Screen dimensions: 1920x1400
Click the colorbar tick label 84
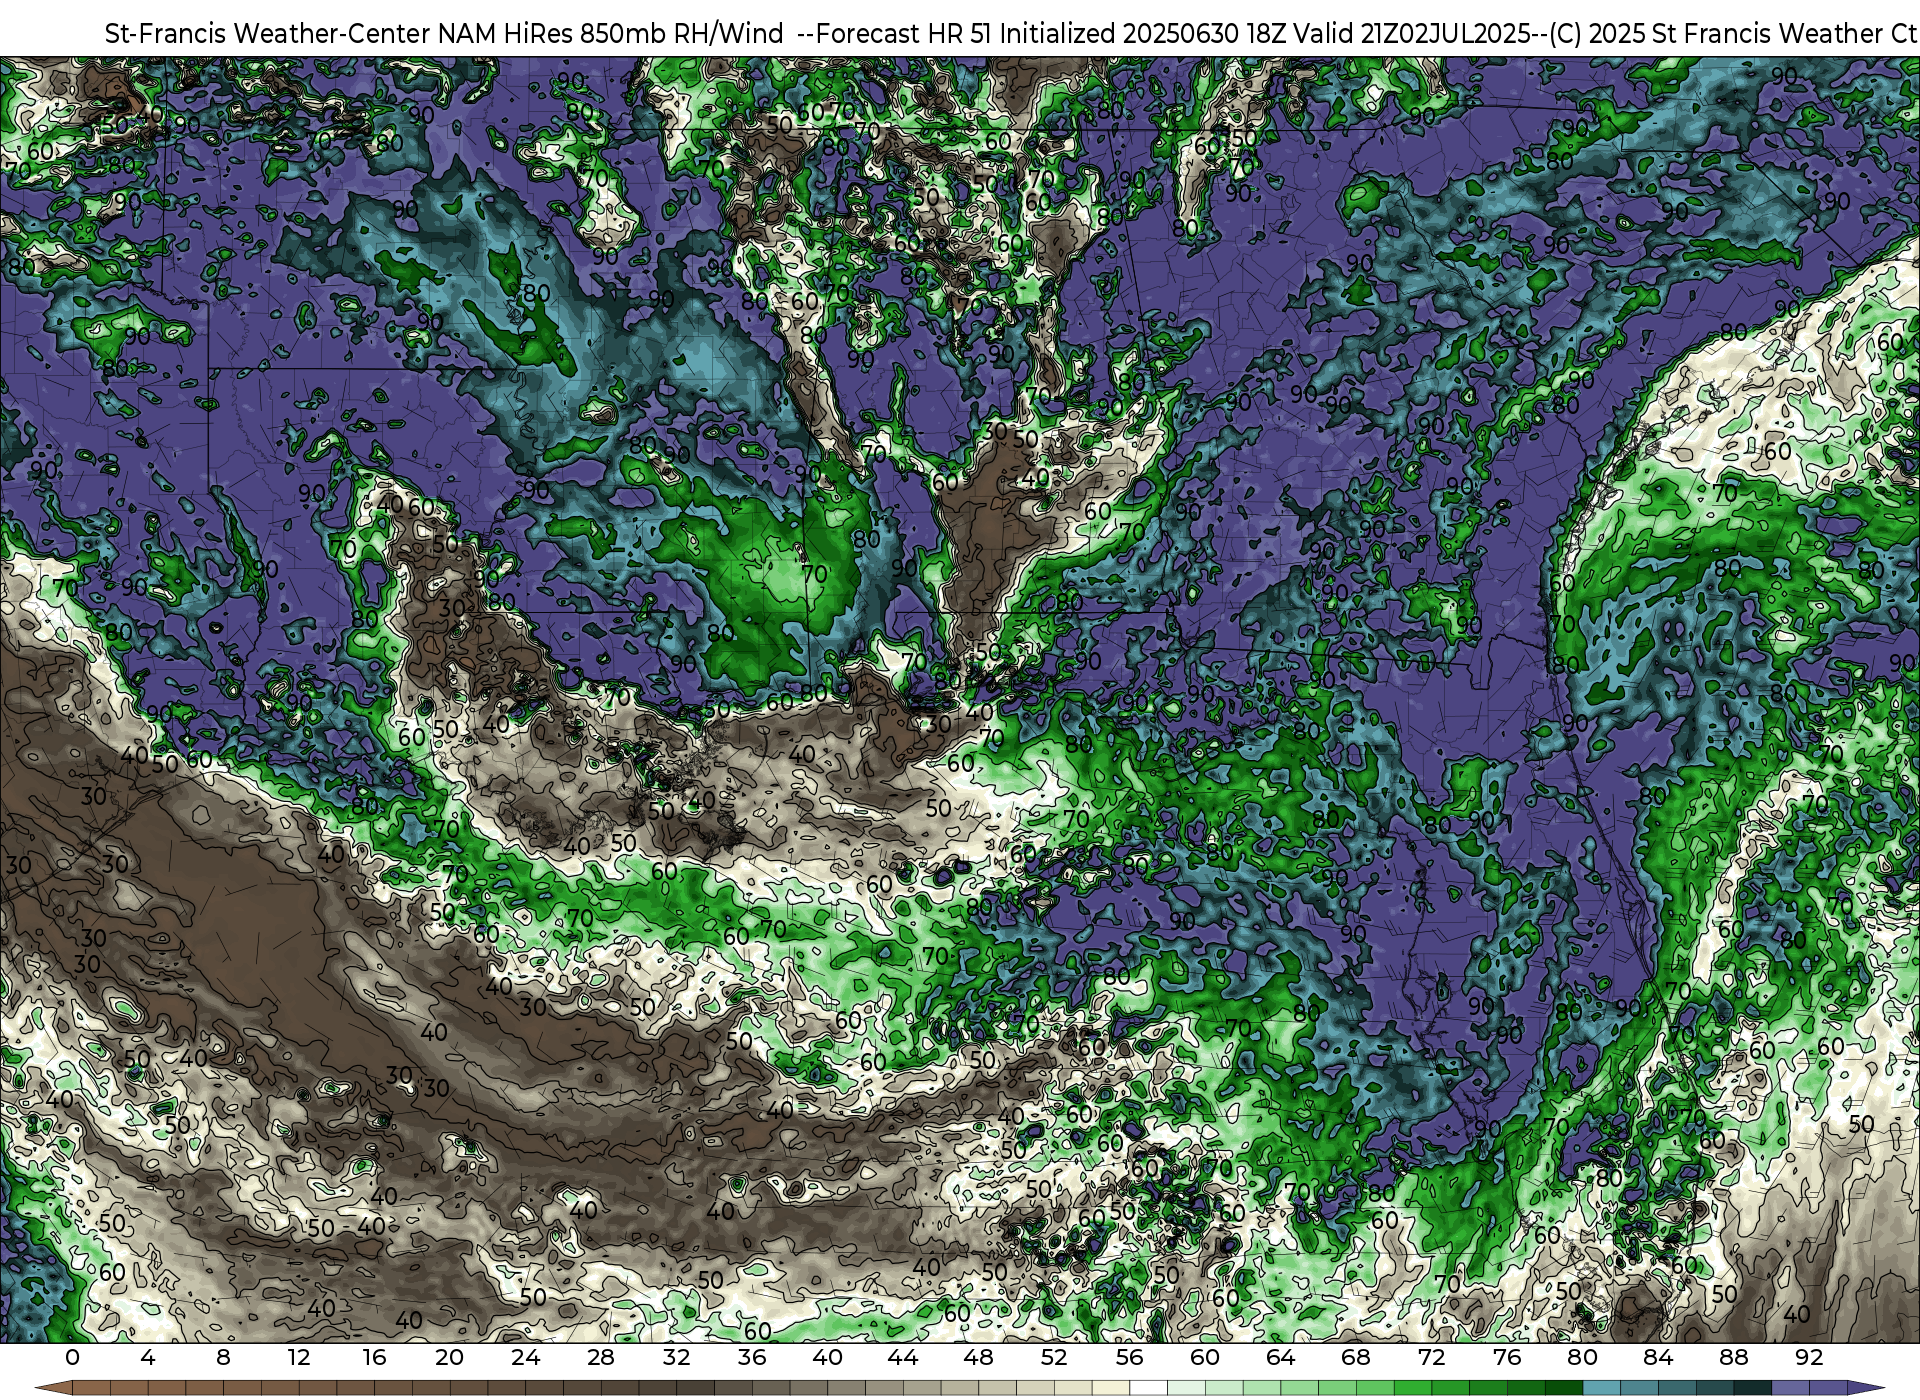(x=1658, y=1357)
